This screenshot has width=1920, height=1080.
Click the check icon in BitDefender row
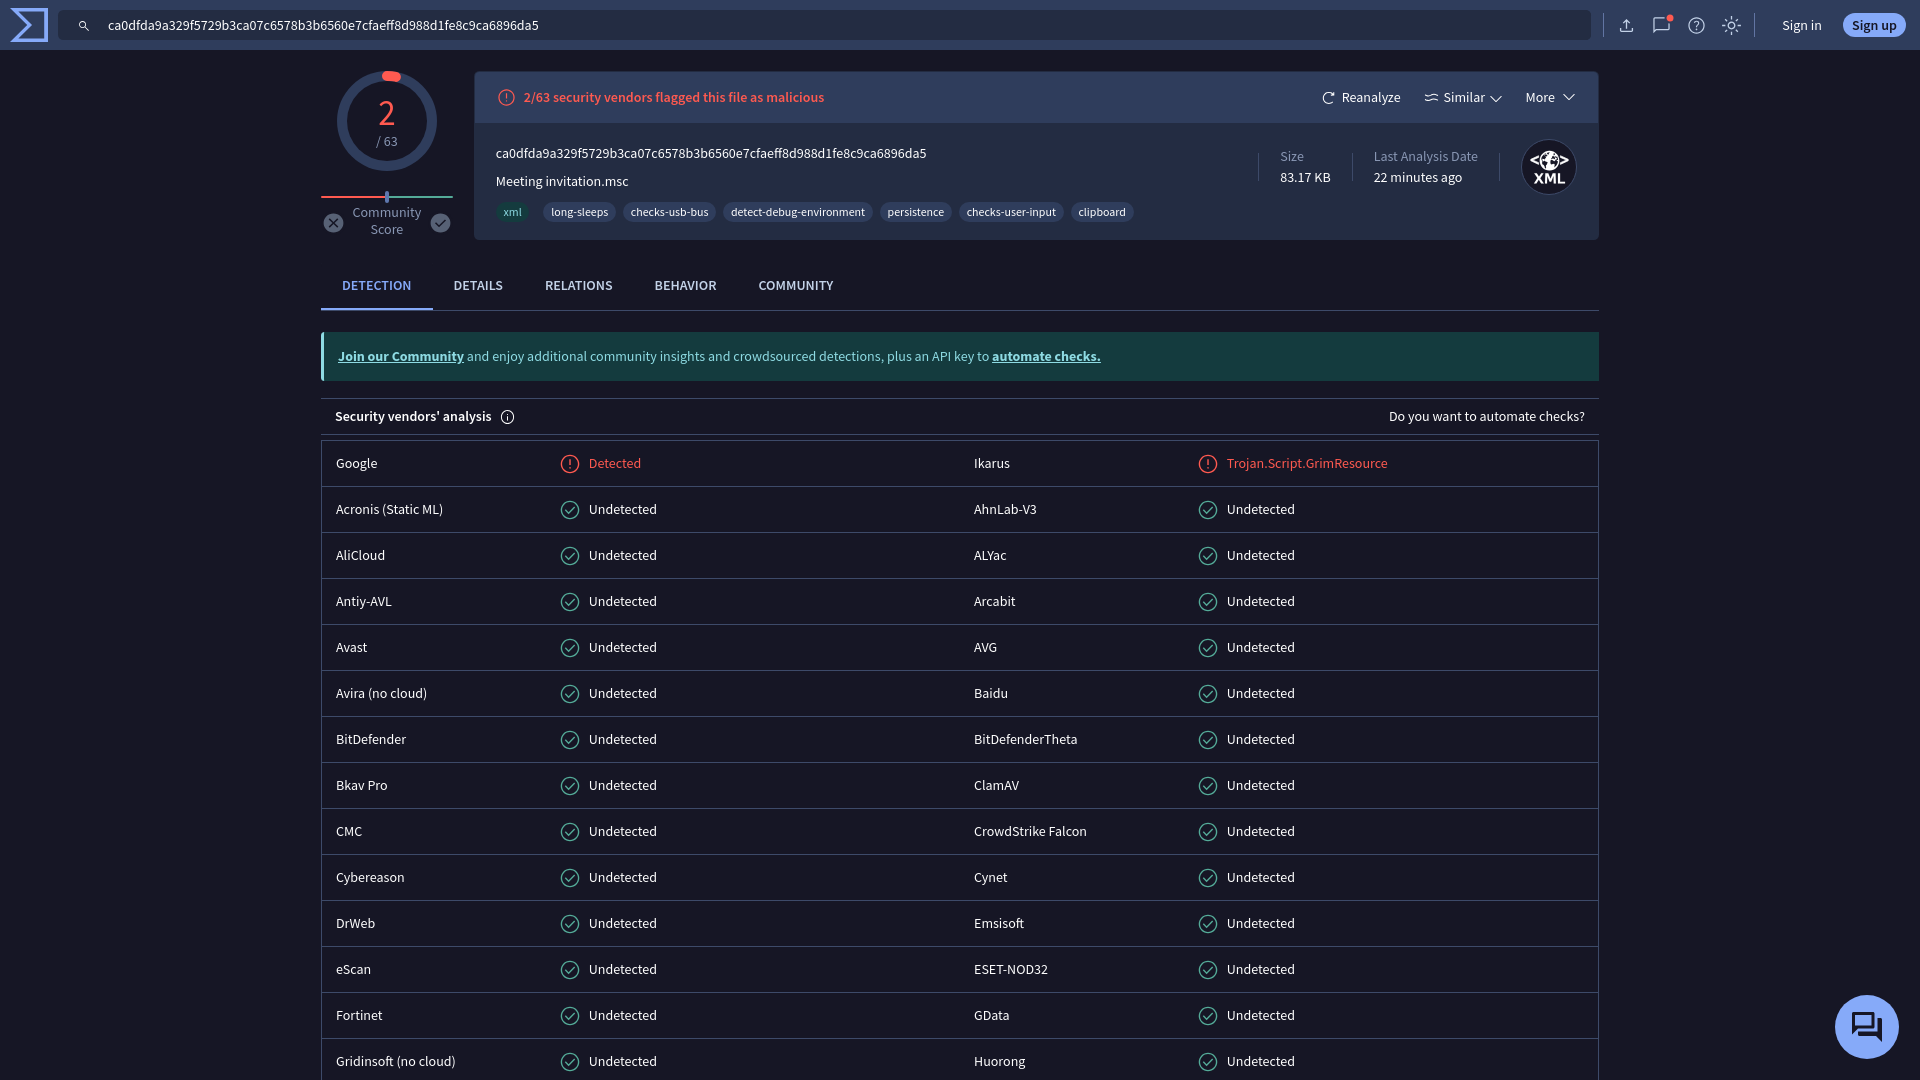(x=570, y=740)
